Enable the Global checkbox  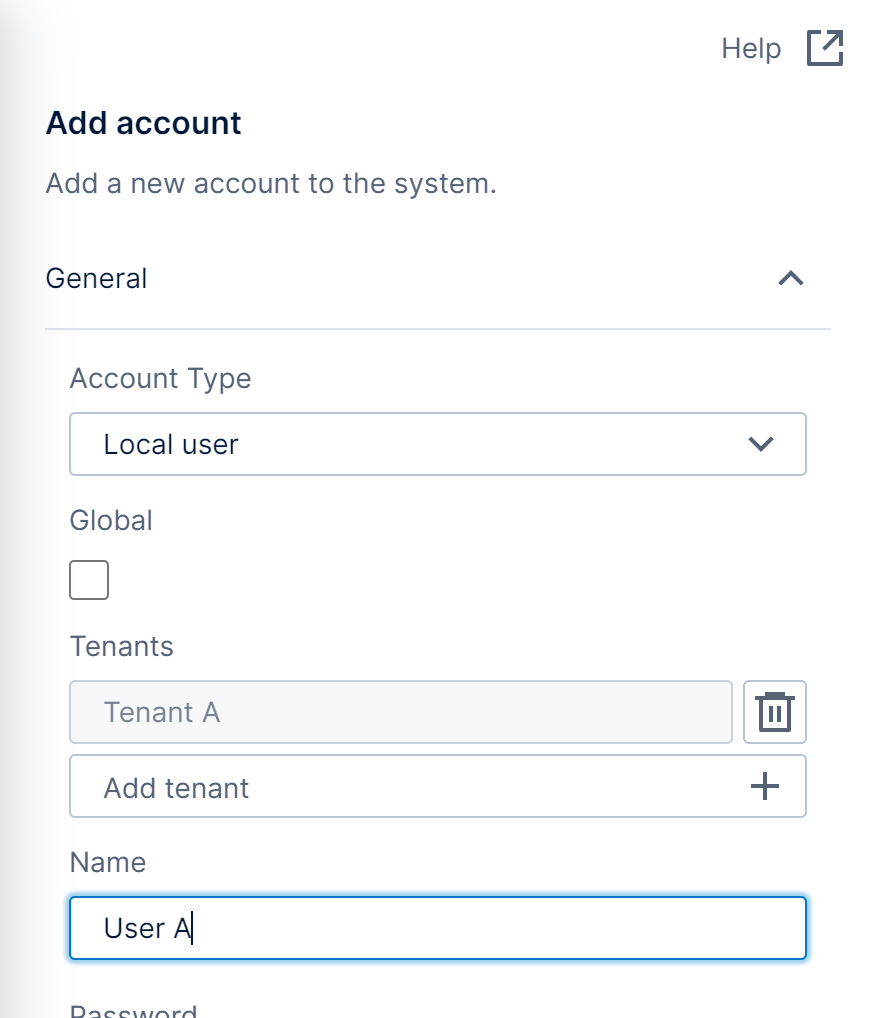click(89, 580)
